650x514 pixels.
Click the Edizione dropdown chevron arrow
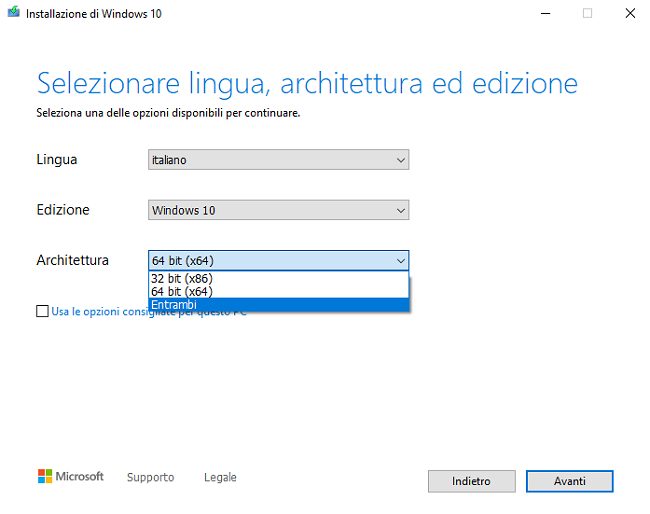click(x=400, y=210)
